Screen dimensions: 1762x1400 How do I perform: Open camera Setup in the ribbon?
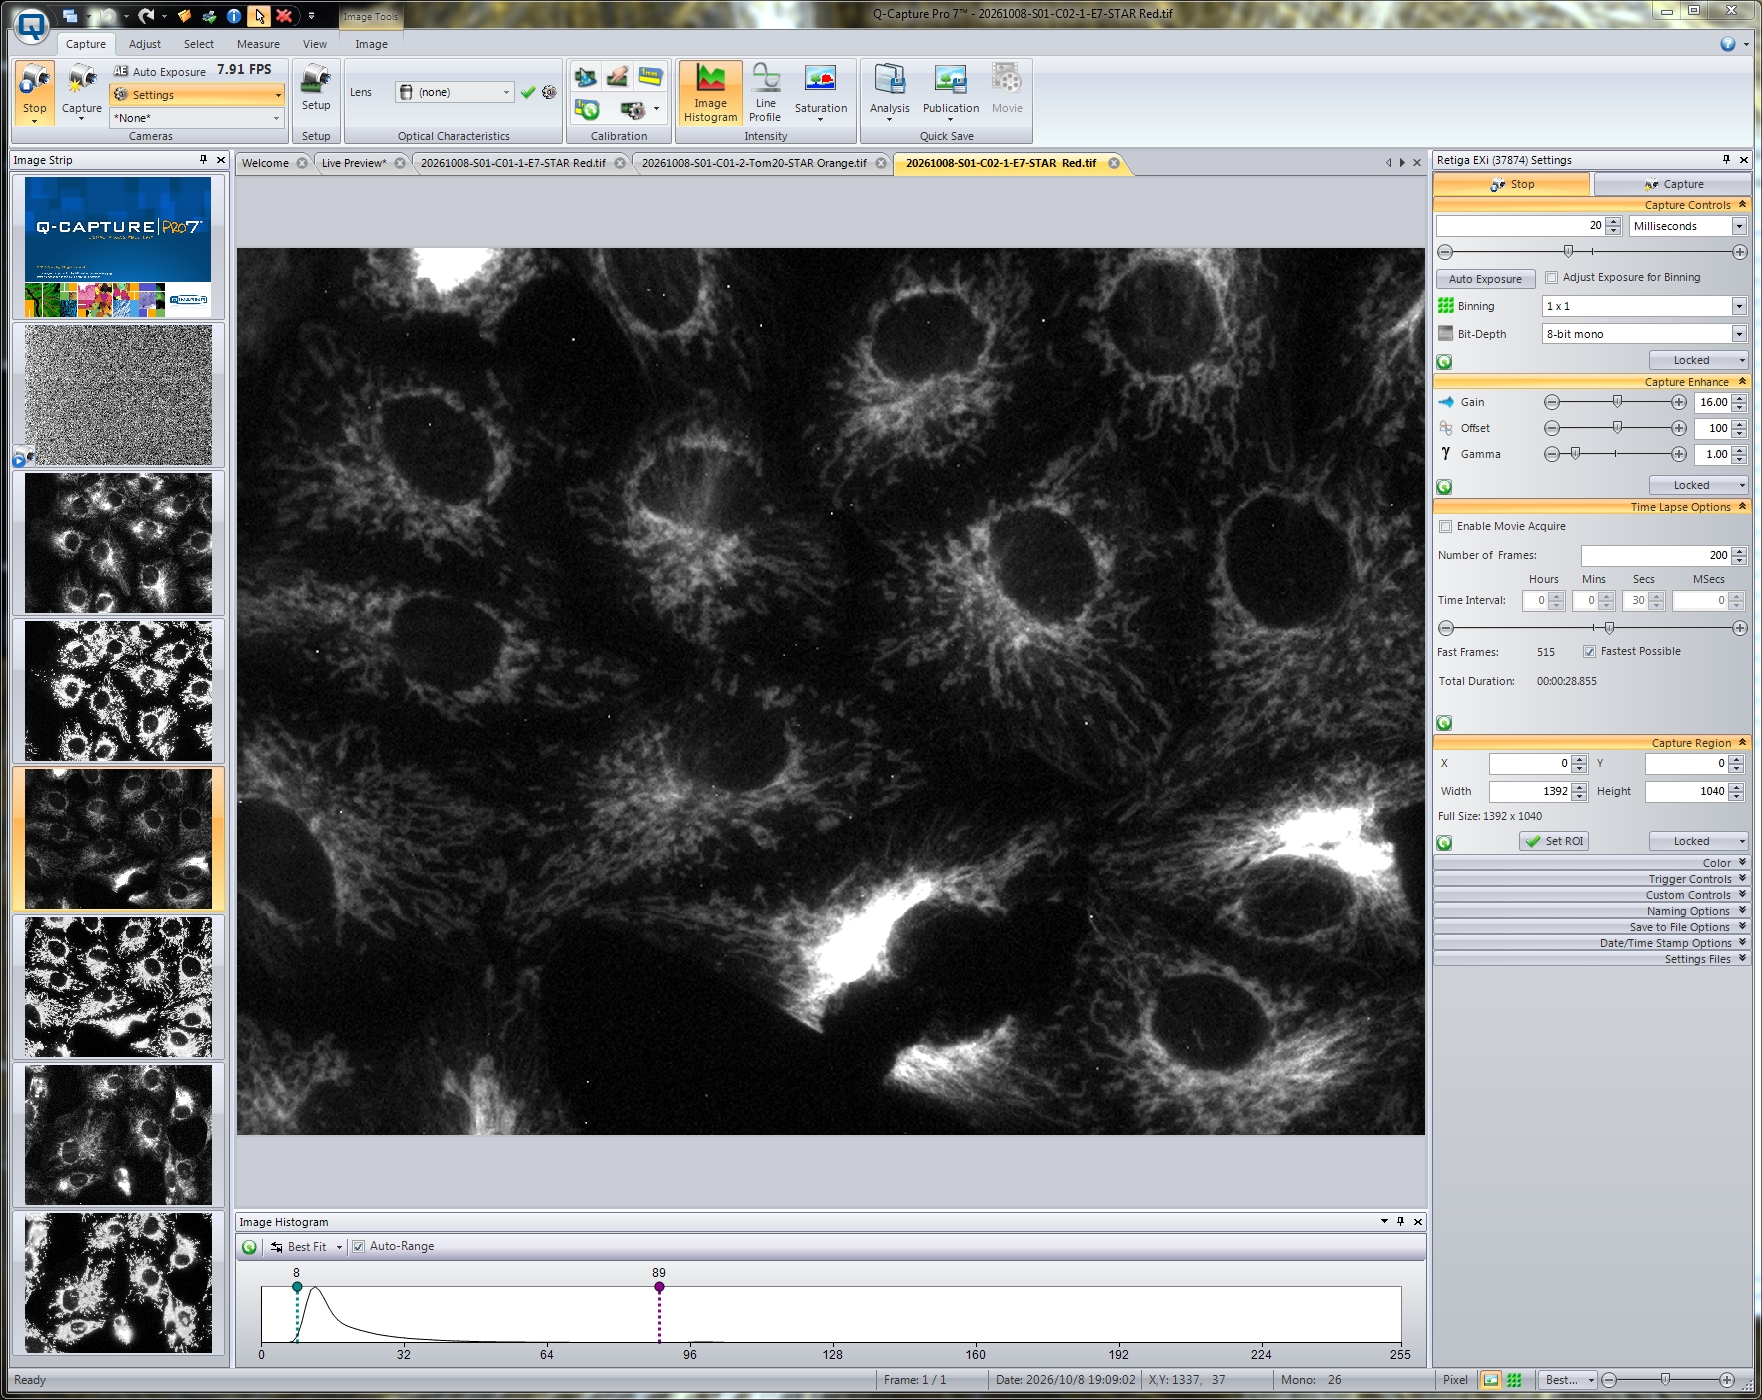[316, 88]
